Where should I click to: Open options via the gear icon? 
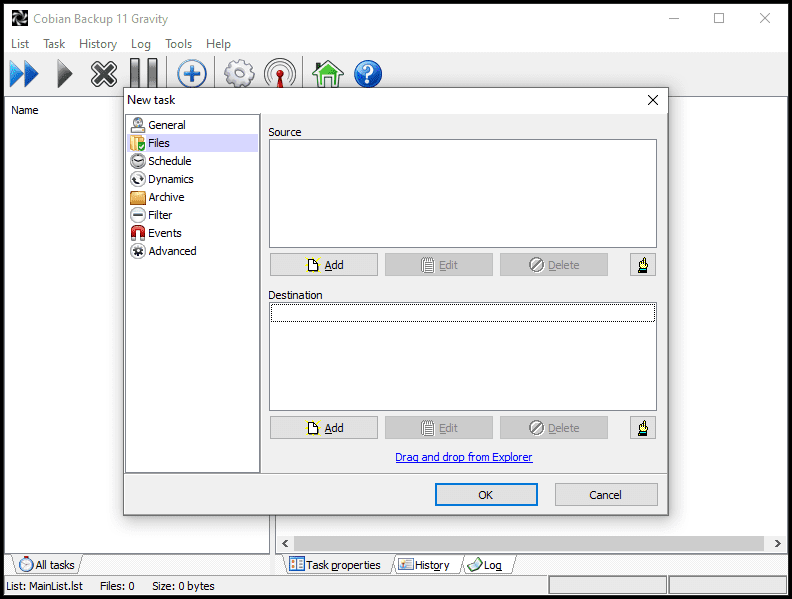click(239, 74)
